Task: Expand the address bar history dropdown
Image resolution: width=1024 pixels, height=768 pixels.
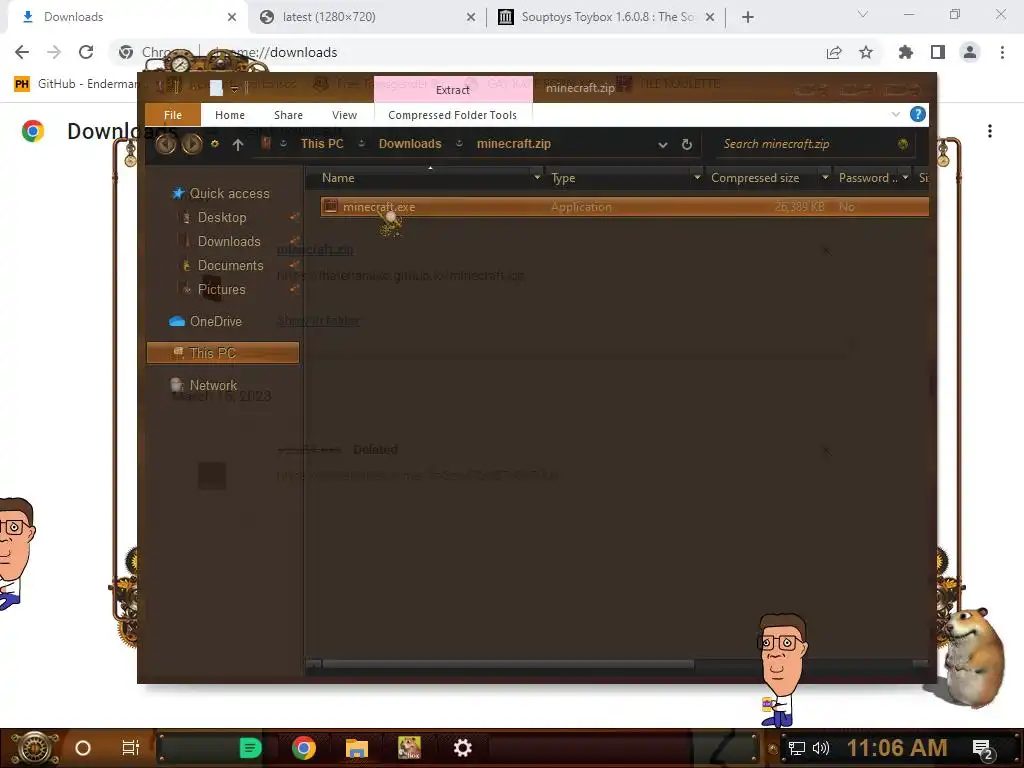Action: (x=663, y=144)
